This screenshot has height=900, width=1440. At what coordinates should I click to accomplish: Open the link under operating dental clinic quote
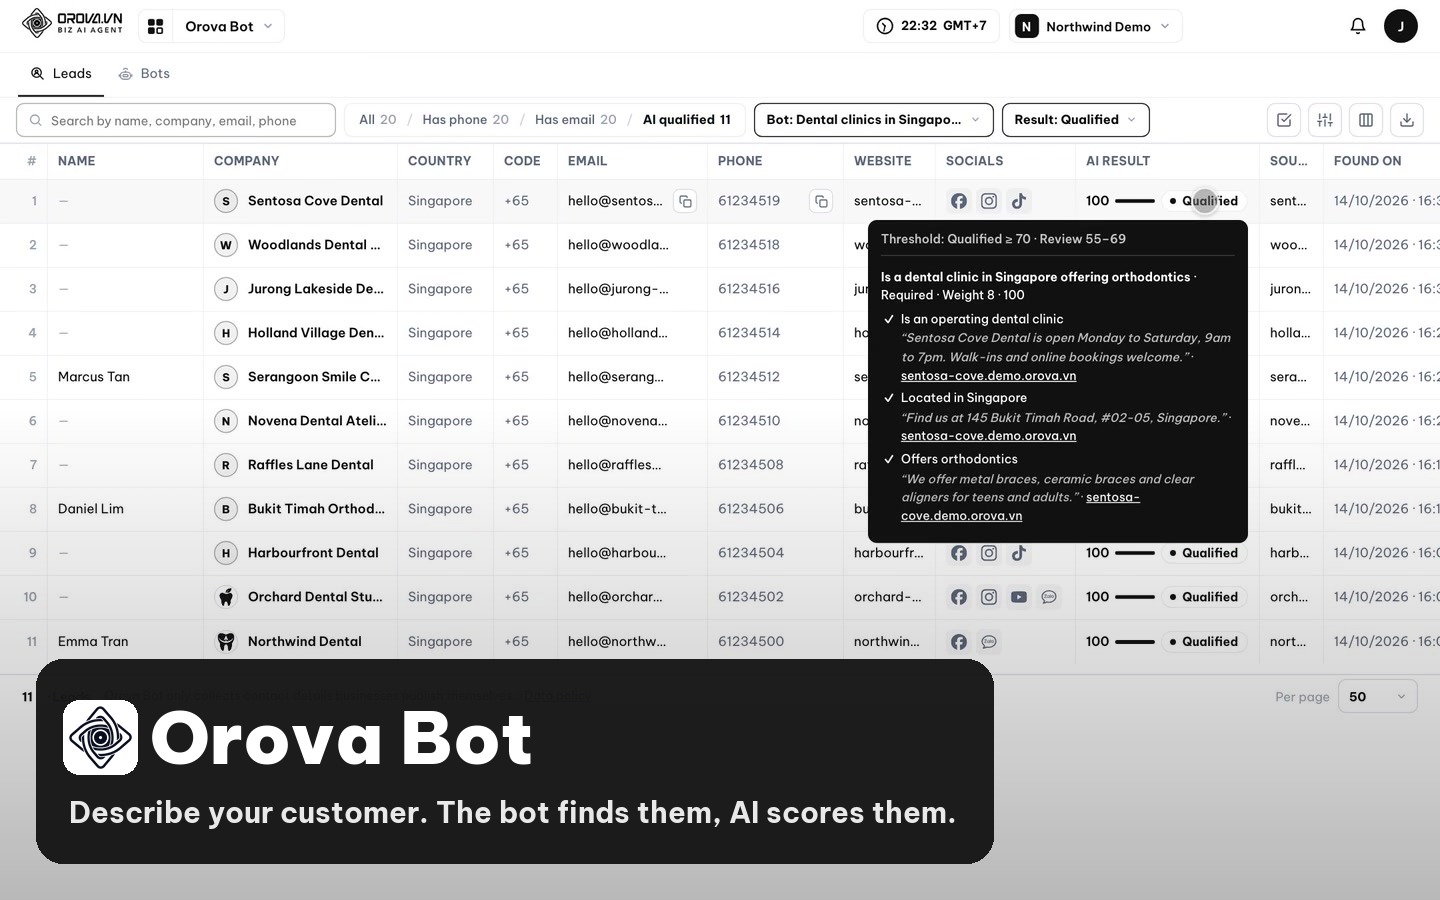pos(988,376)
